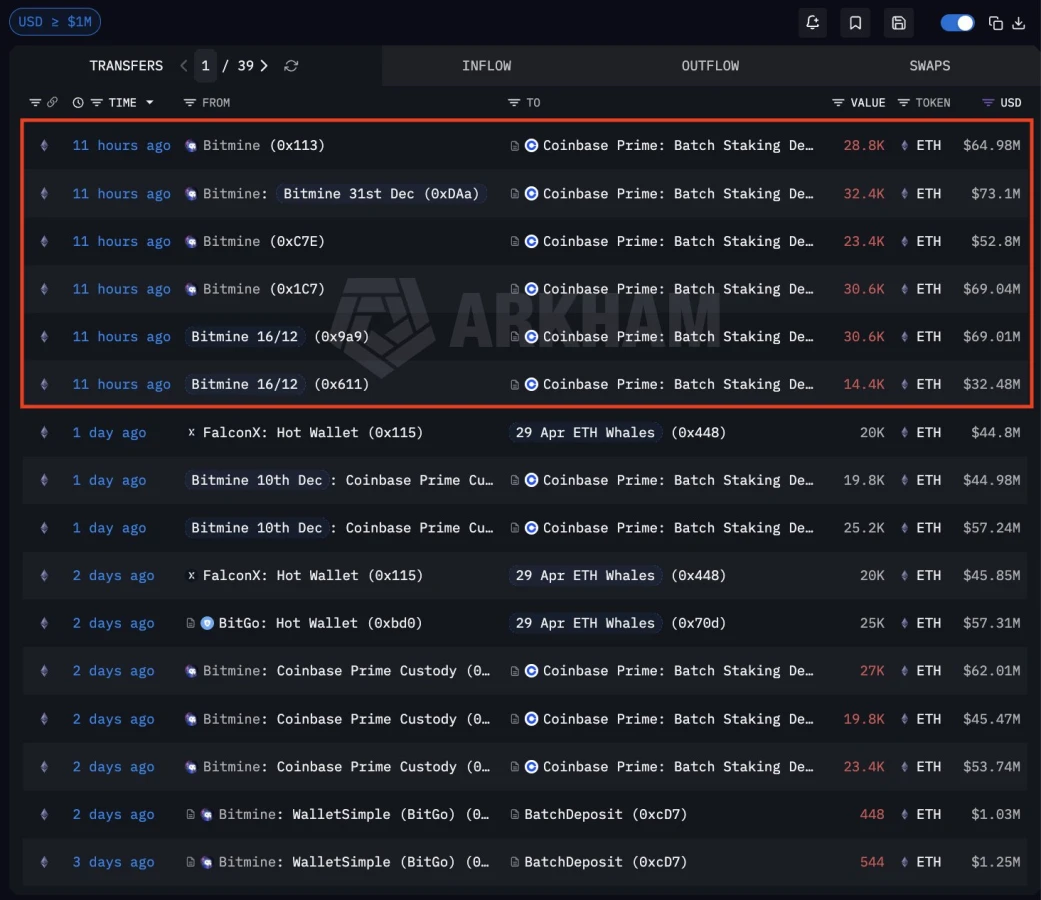Open FalconX Hot Wallet on $45.85M row
Screen dimensions: 1041x900
(313, 575)
